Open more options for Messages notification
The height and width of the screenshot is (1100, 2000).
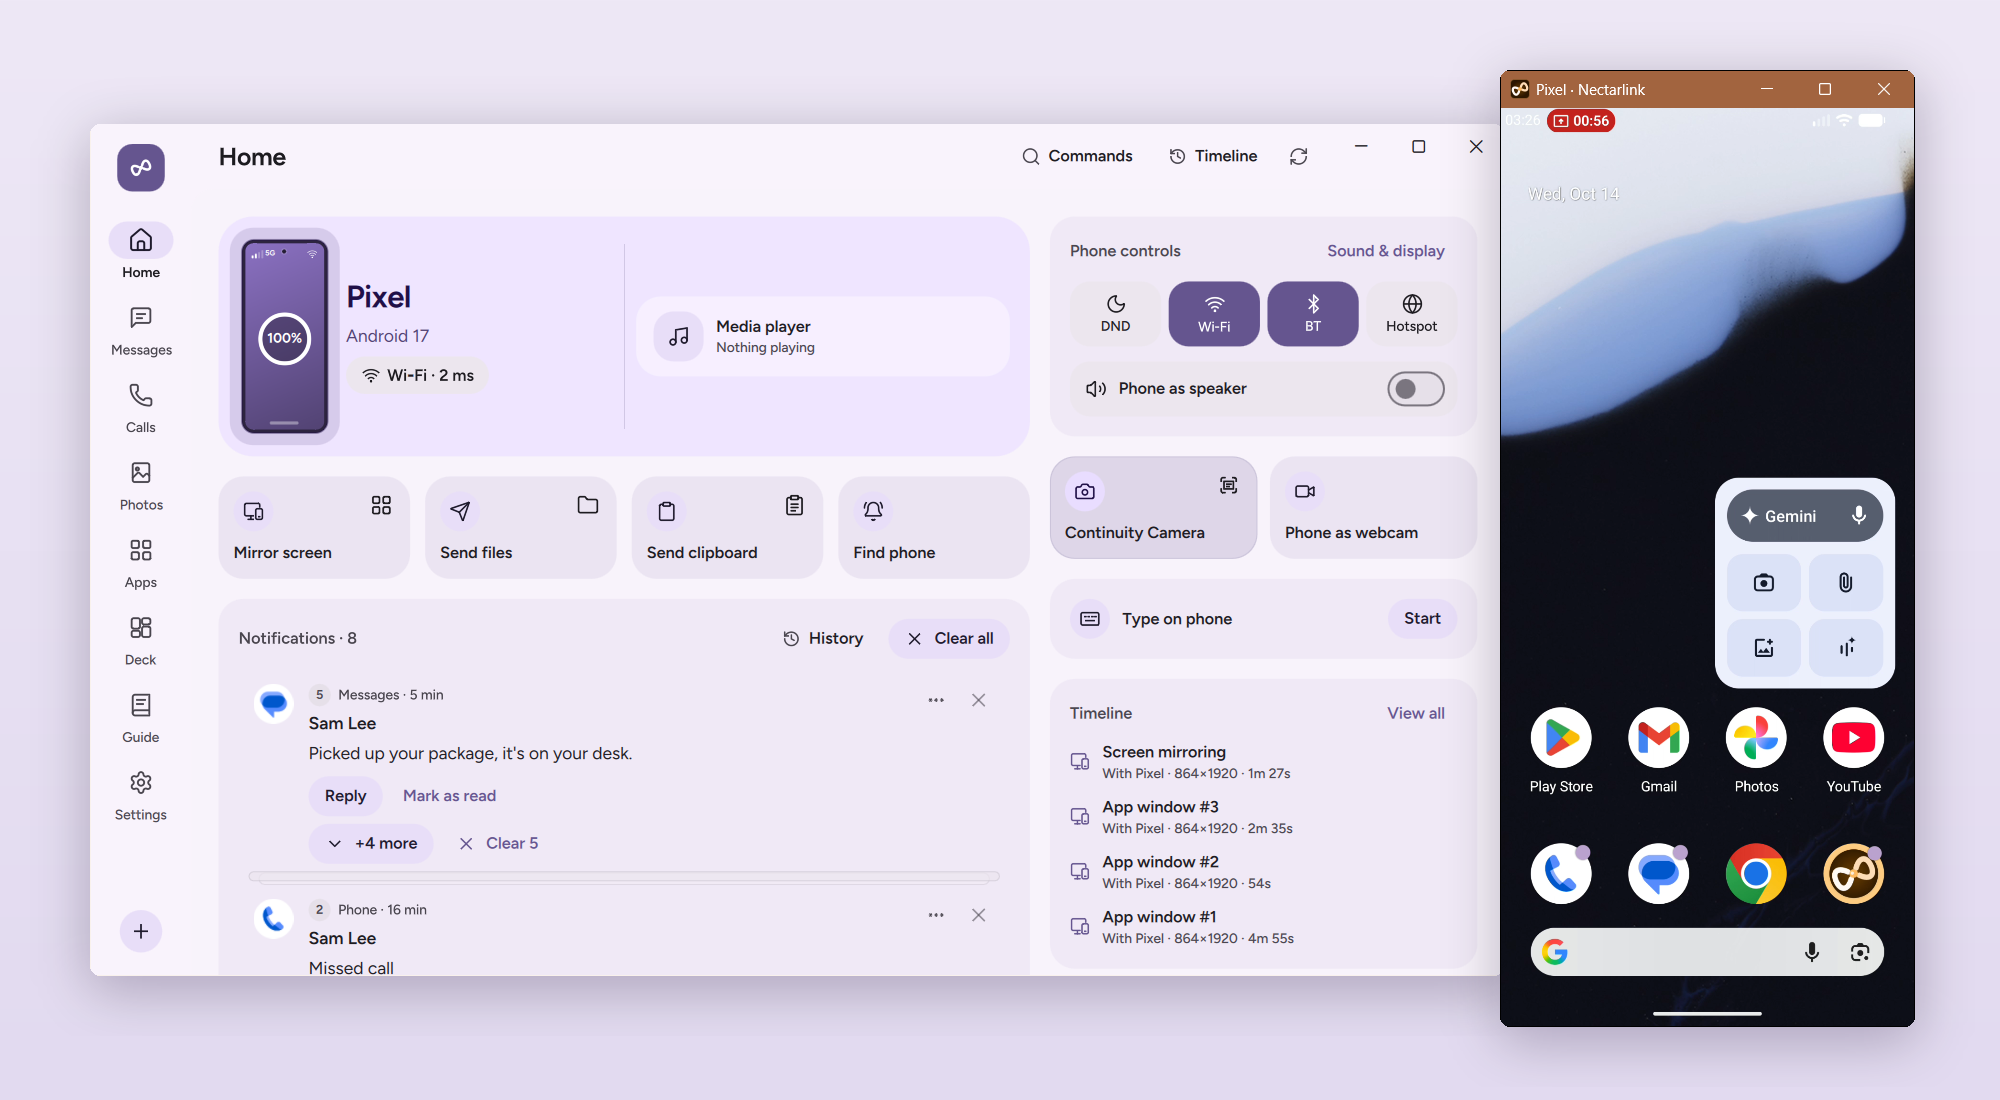click(936, 700)
